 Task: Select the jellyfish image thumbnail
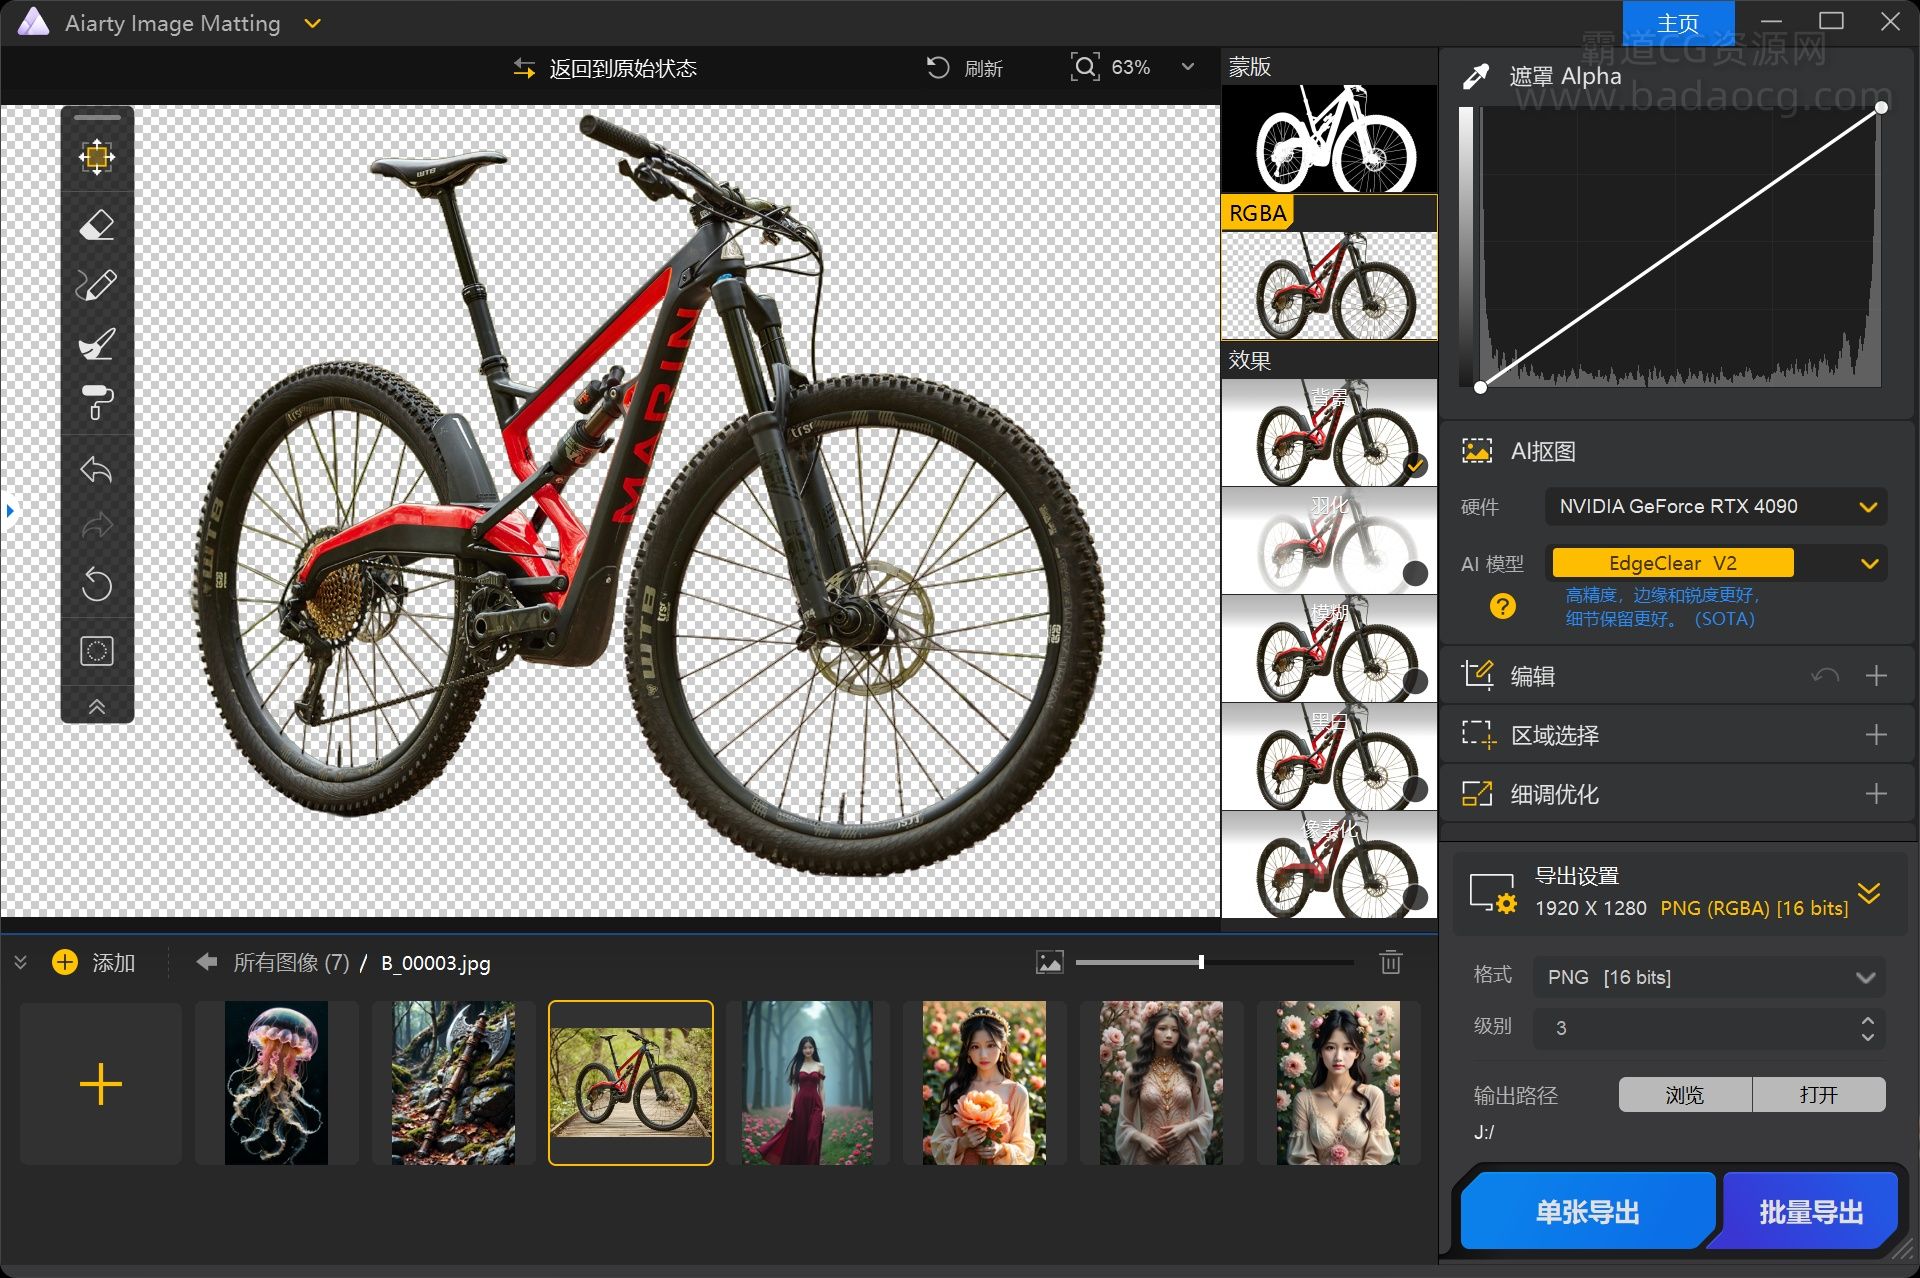tap(276, 1083)
